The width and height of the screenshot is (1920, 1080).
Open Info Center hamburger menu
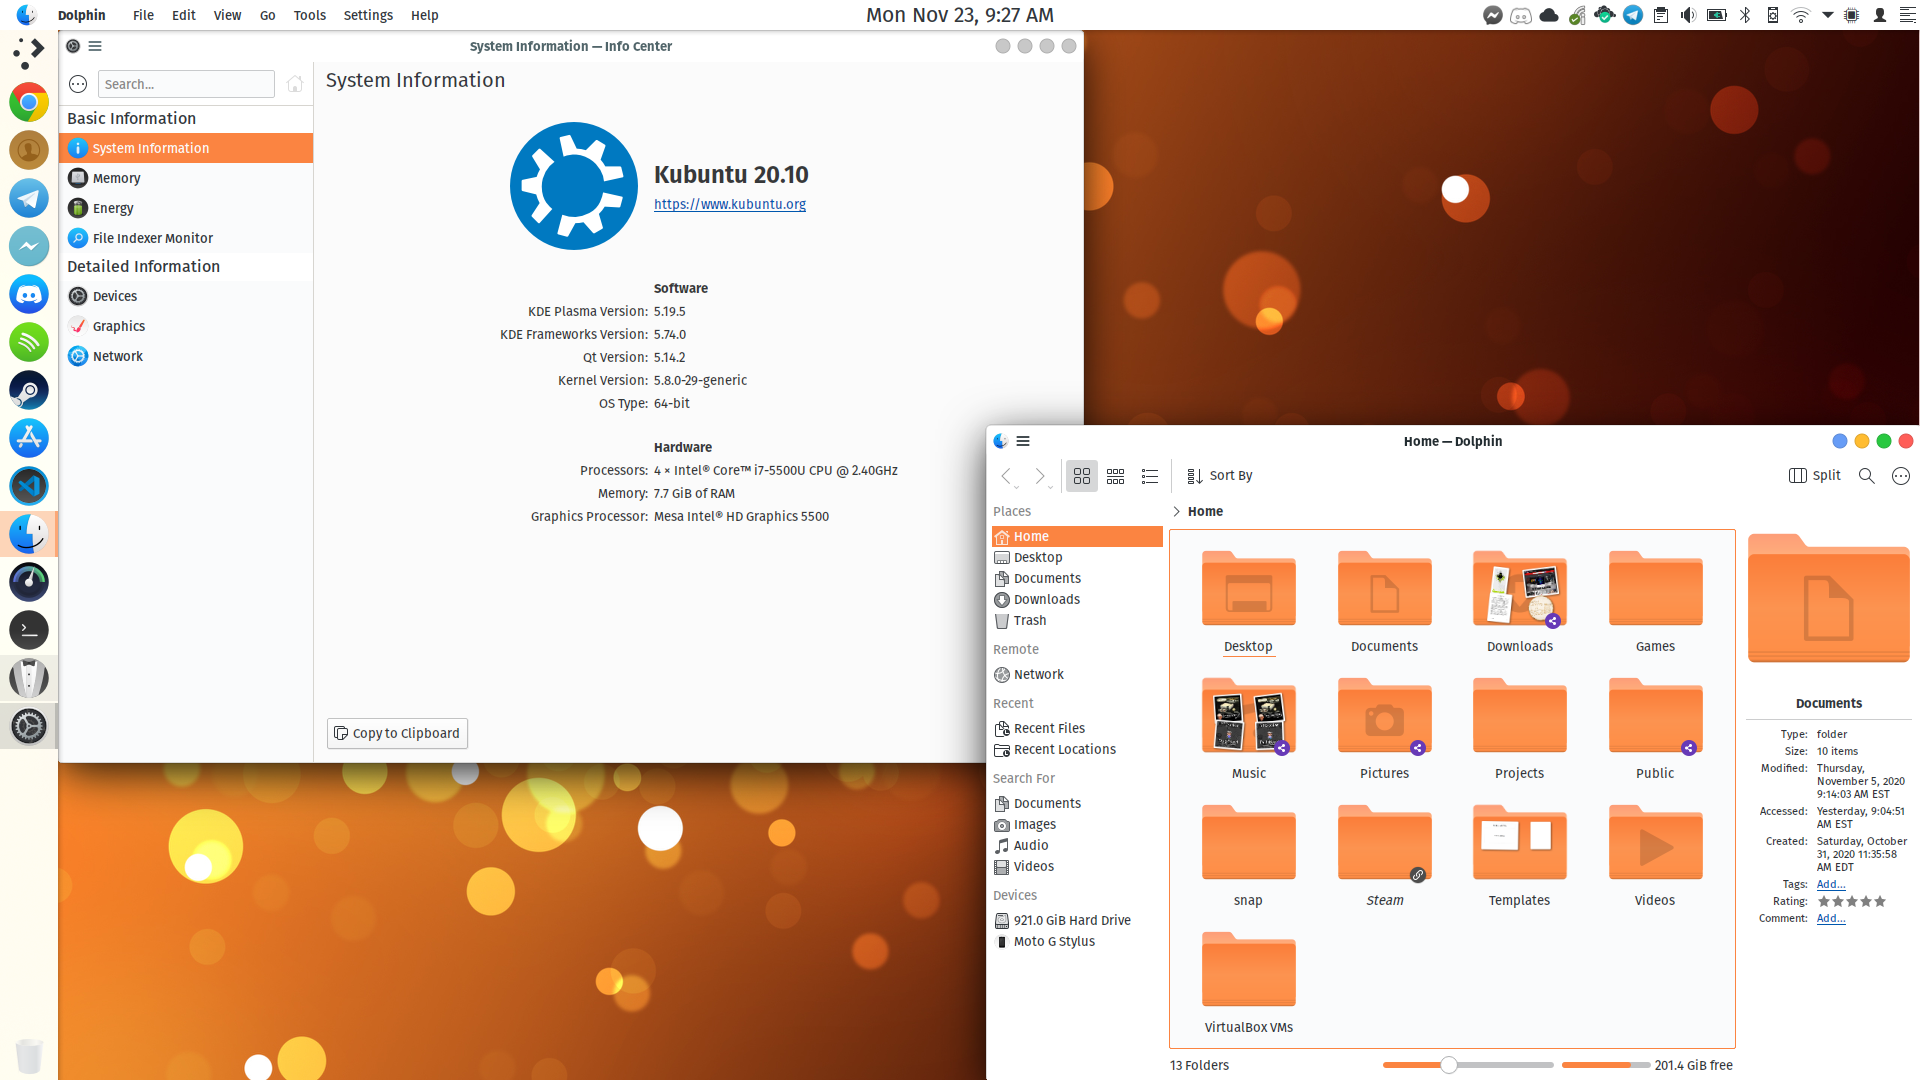pos(95,46)
